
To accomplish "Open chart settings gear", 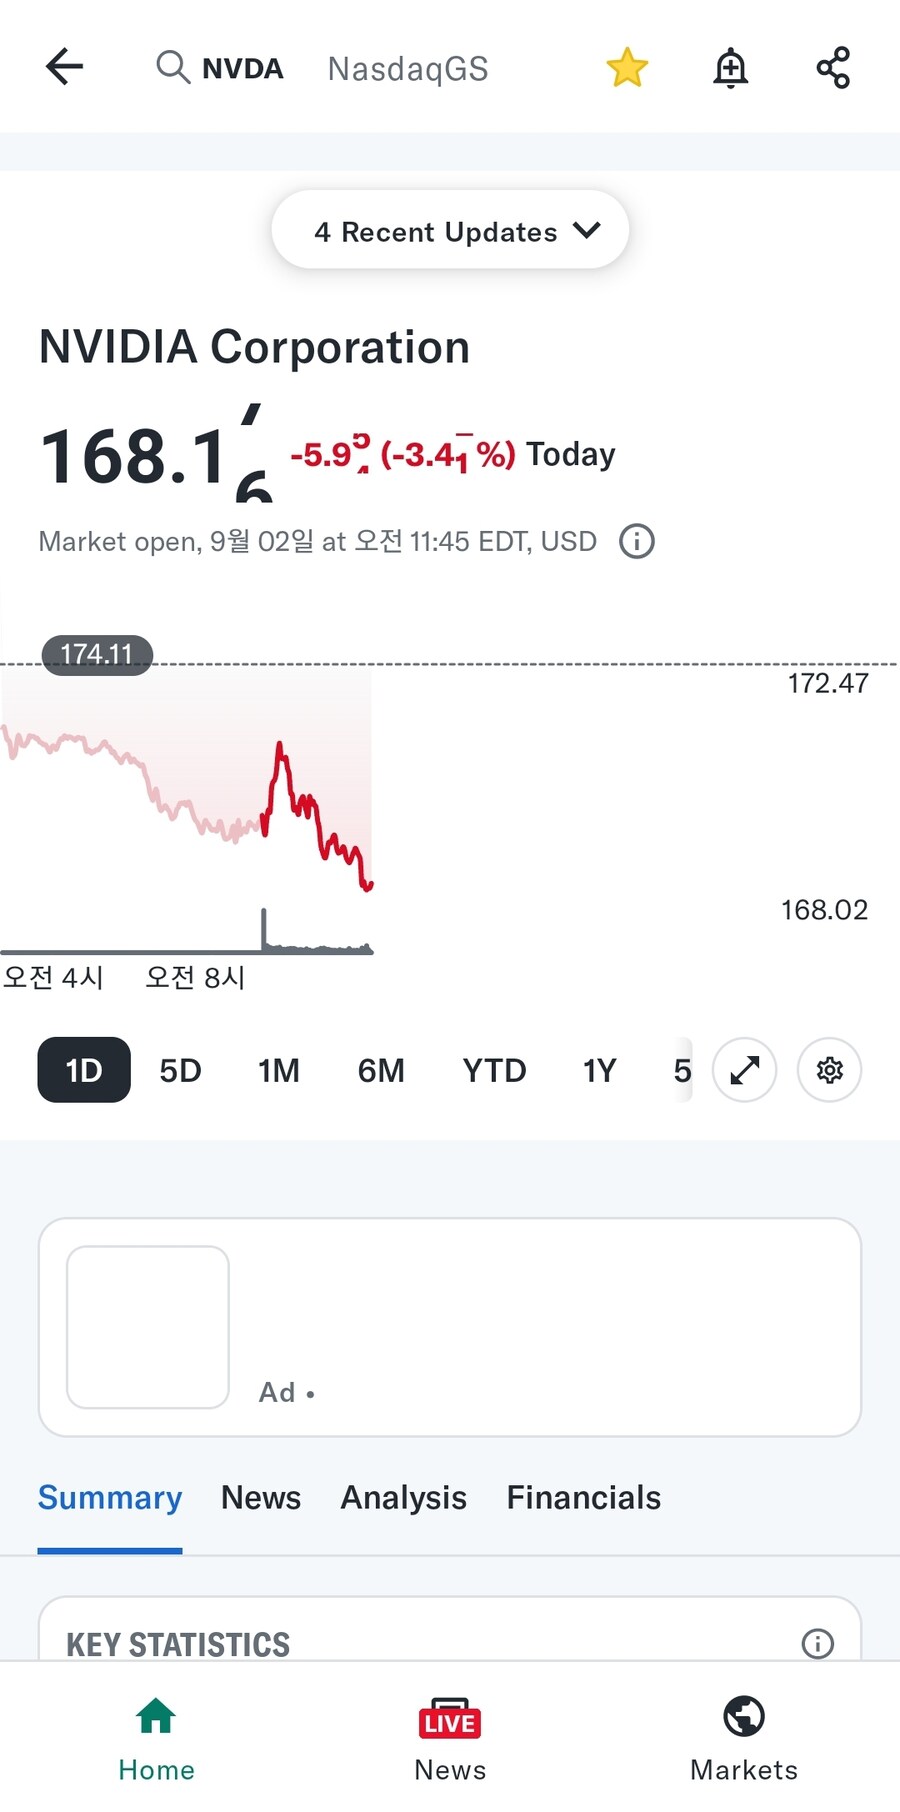I will pos(829,1070).
